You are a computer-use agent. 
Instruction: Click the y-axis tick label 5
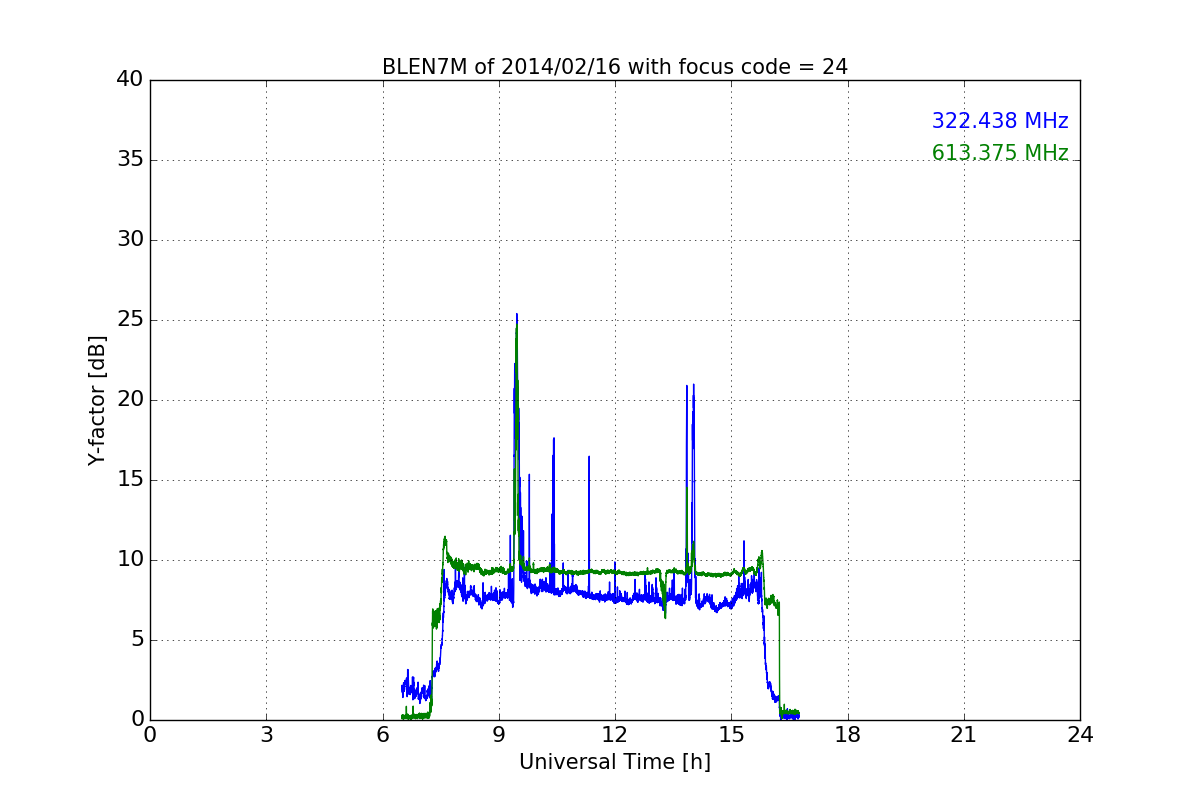pos(137,640)
